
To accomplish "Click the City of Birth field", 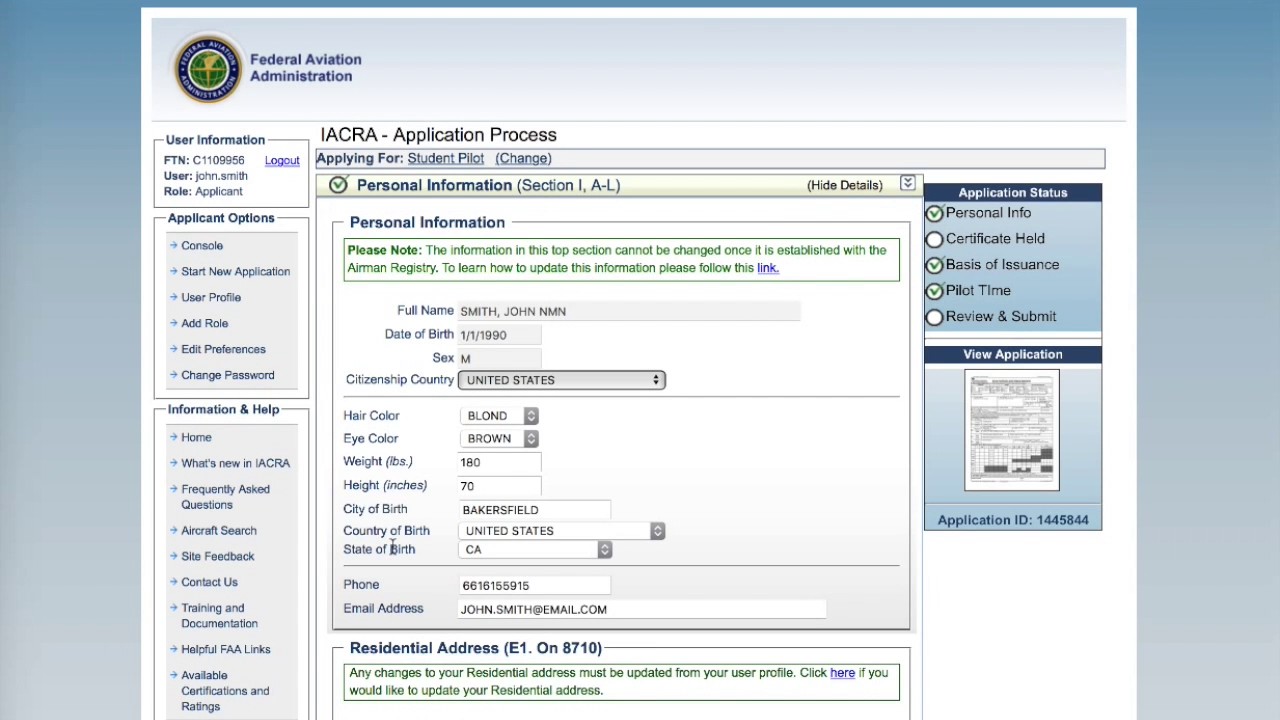I will (x=535, y=510).
